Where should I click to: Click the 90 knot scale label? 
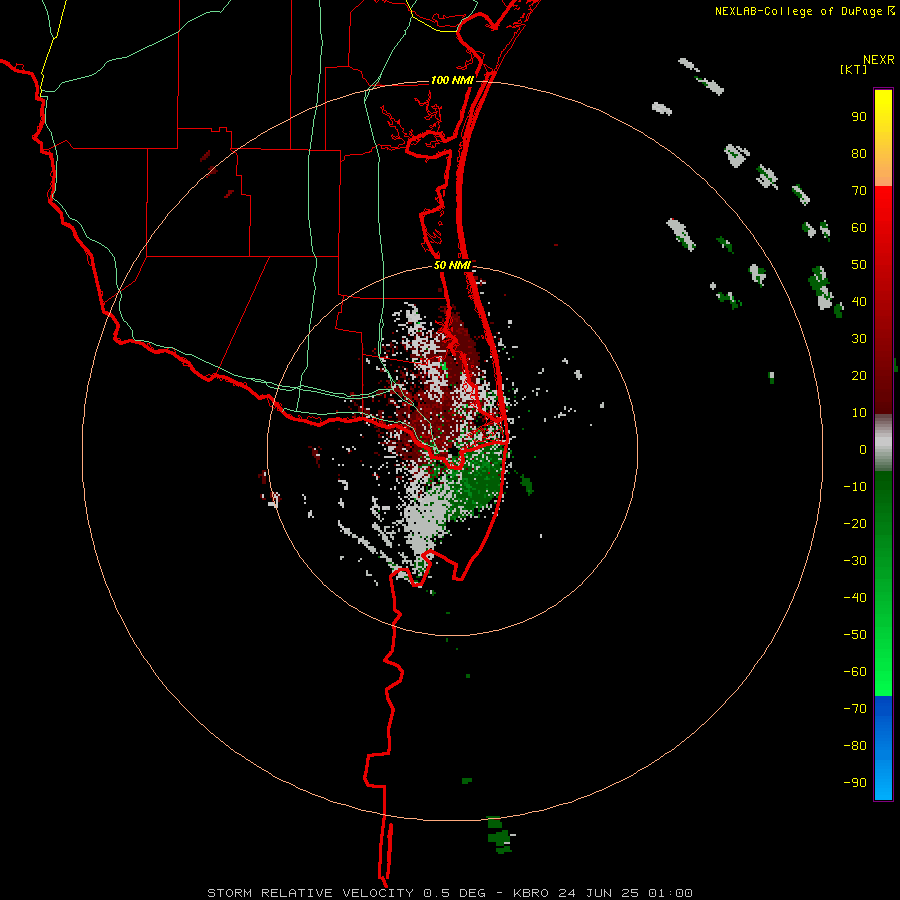859,117
